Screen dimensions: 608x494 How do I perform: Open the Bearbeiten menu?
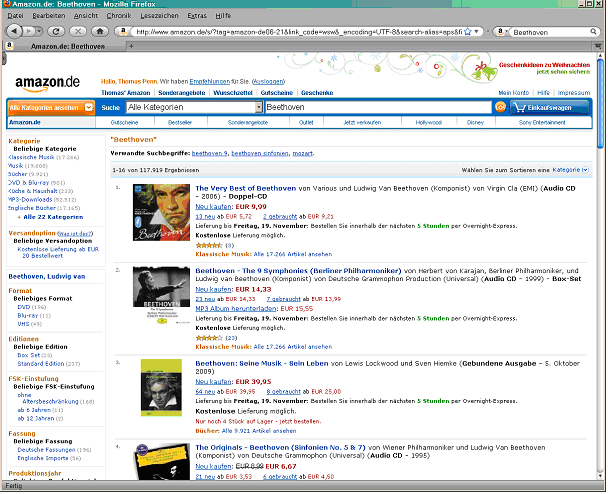[49, 16]
